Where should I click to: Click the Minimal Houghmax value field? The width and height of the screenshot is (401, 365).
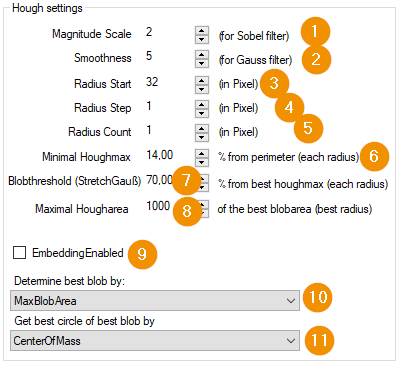click(x=169, y=155)
